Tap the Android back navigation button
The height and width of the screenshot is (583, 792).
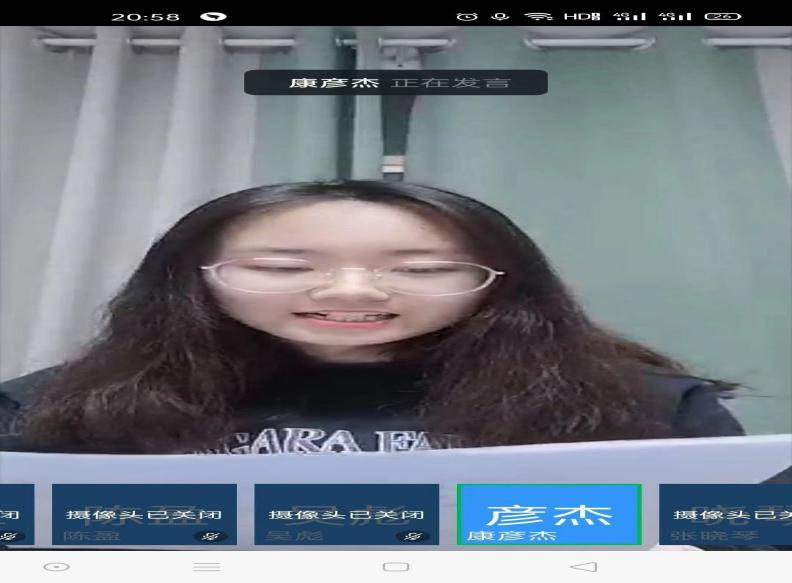pos(585,566)
